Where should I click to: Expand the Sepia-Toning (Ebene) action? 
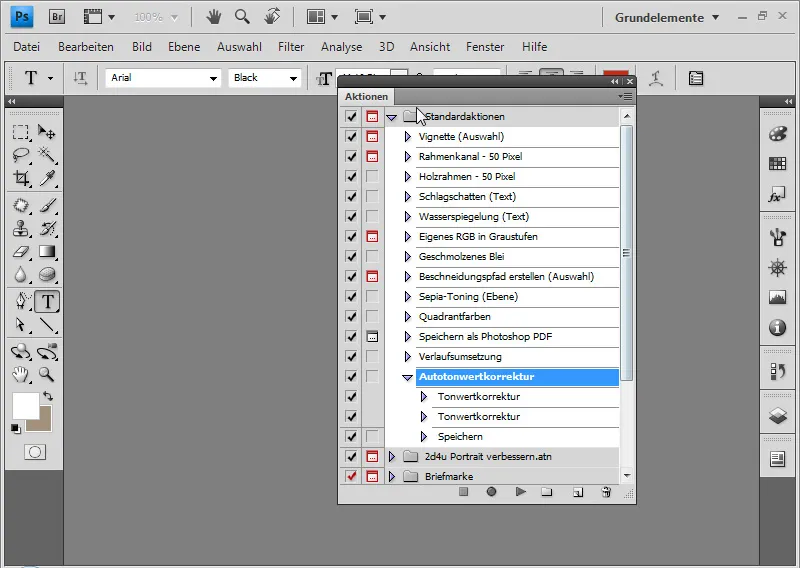pos(407,297)
